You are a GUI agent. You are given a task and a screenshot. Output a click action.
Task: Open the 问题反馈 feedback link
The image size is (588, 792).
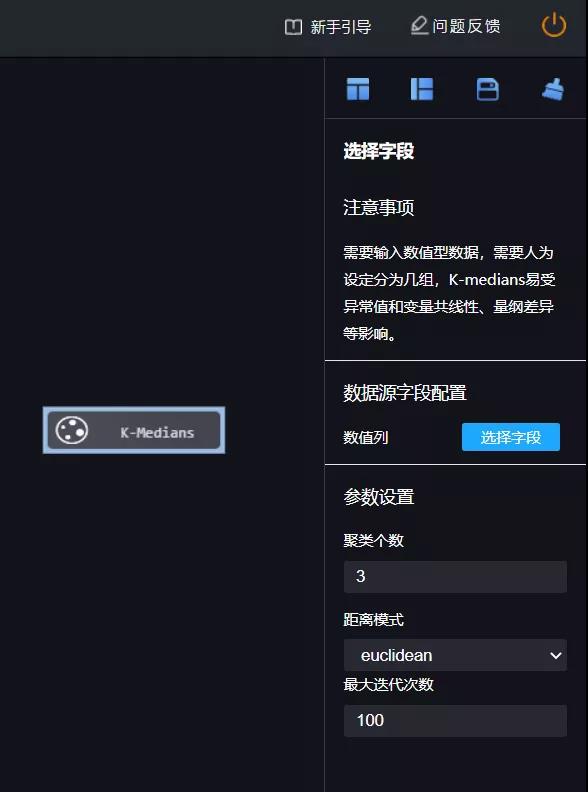pyautogui.click(x=466, y=26)
